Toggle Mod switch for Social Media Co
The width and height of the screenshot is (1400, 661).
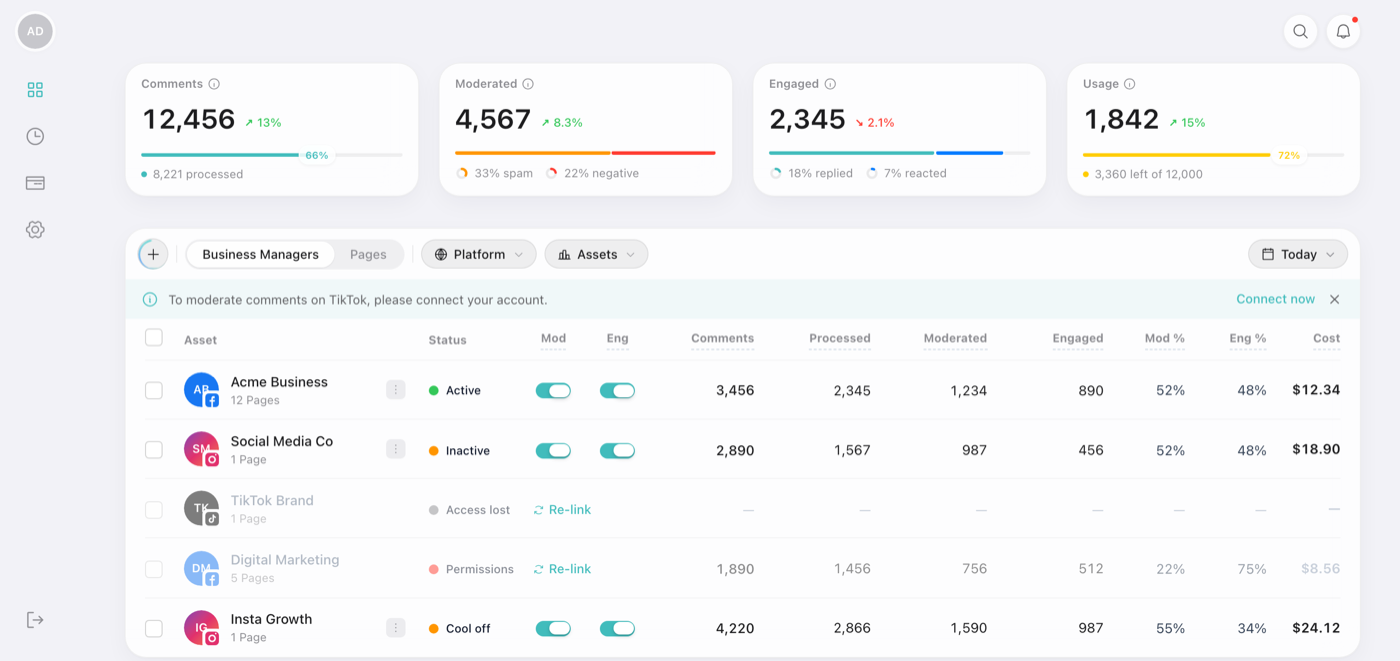coord(553,450)
